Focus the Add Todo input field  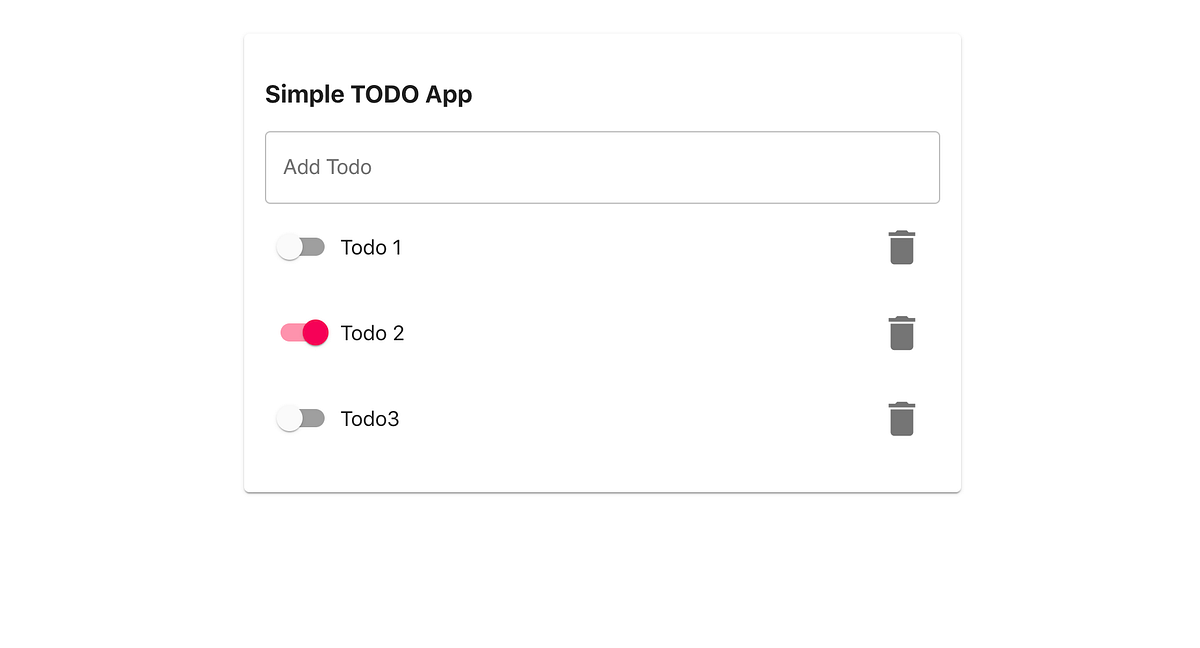[x=602, y=167]
